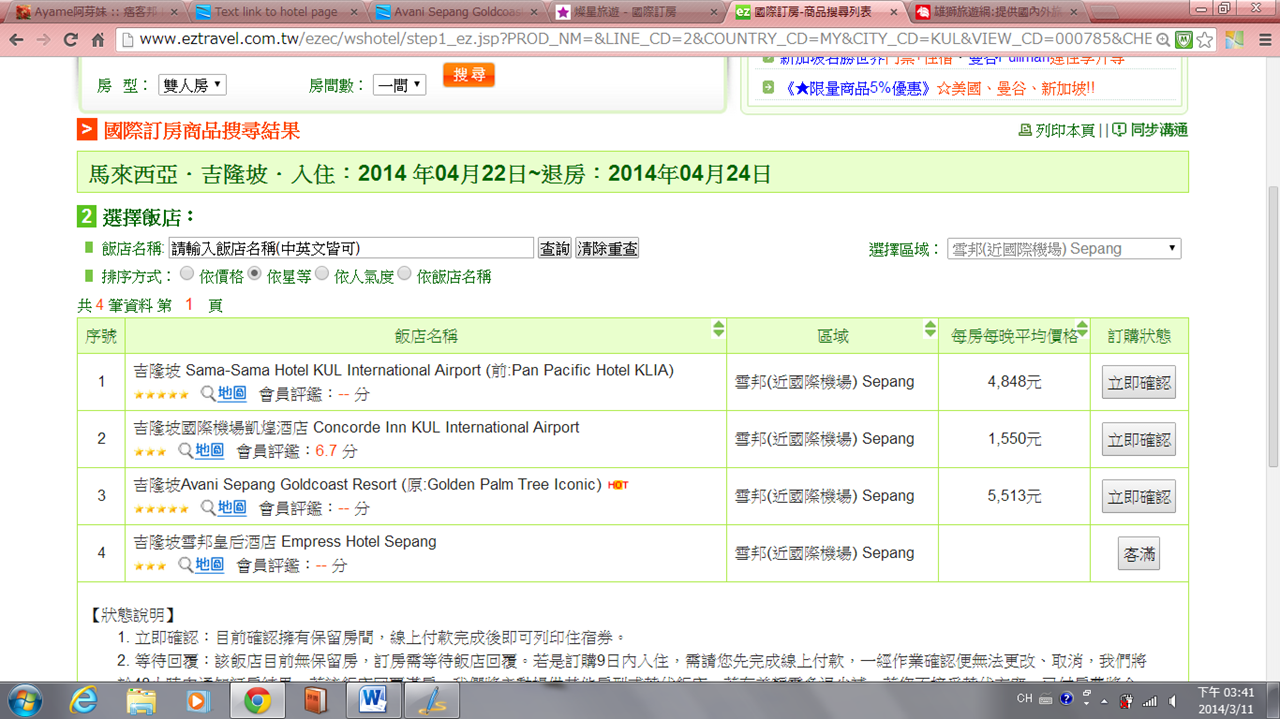Go back with the browser Back arrow
Image resolution: width=1280 pixels, height=719 pixels.
point(16,40)
